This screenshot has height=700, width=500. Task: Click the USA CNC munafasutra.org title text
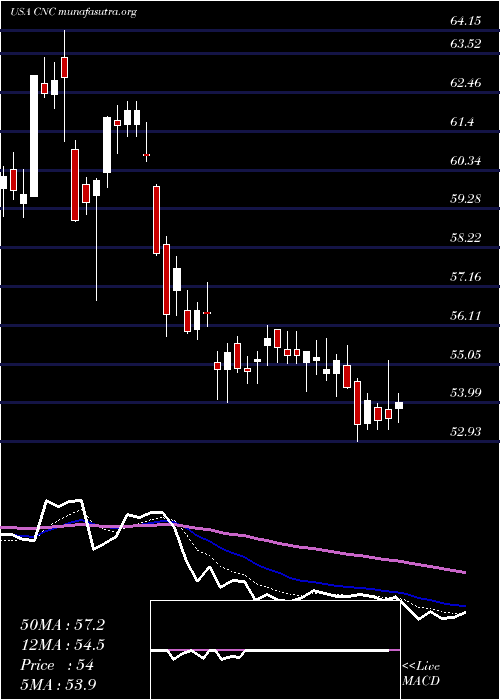coord(73,12)
